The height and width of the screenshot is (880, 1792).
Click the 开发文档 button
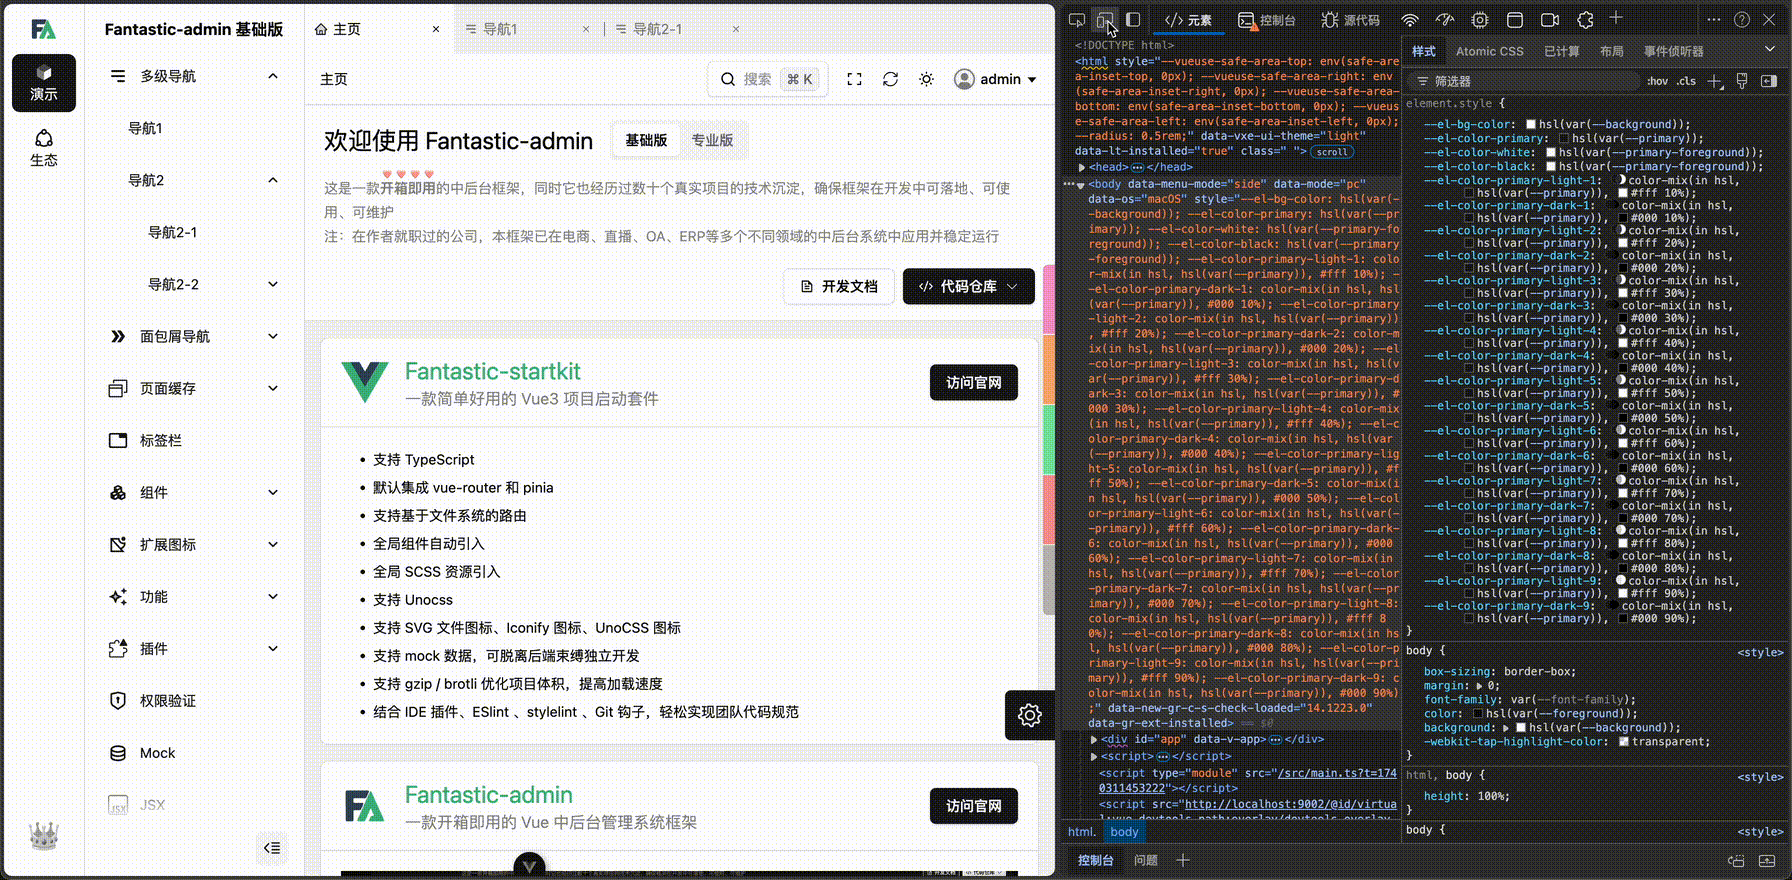[x=839, y=286]
